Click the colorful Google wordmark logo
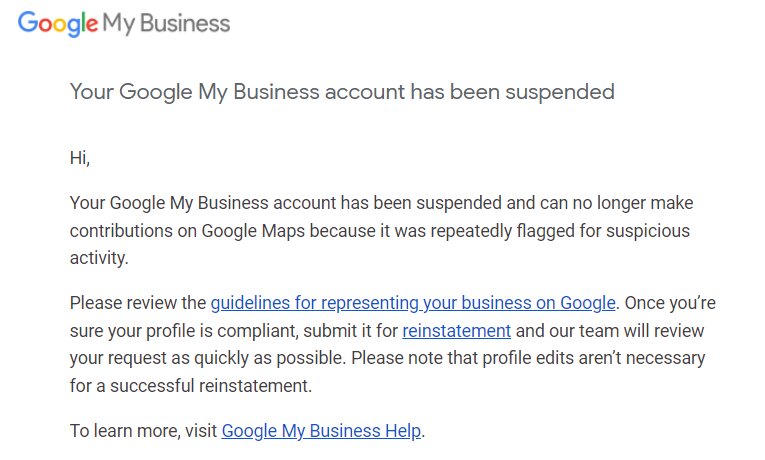The image size is (765, 460). (x=58, y=23)
